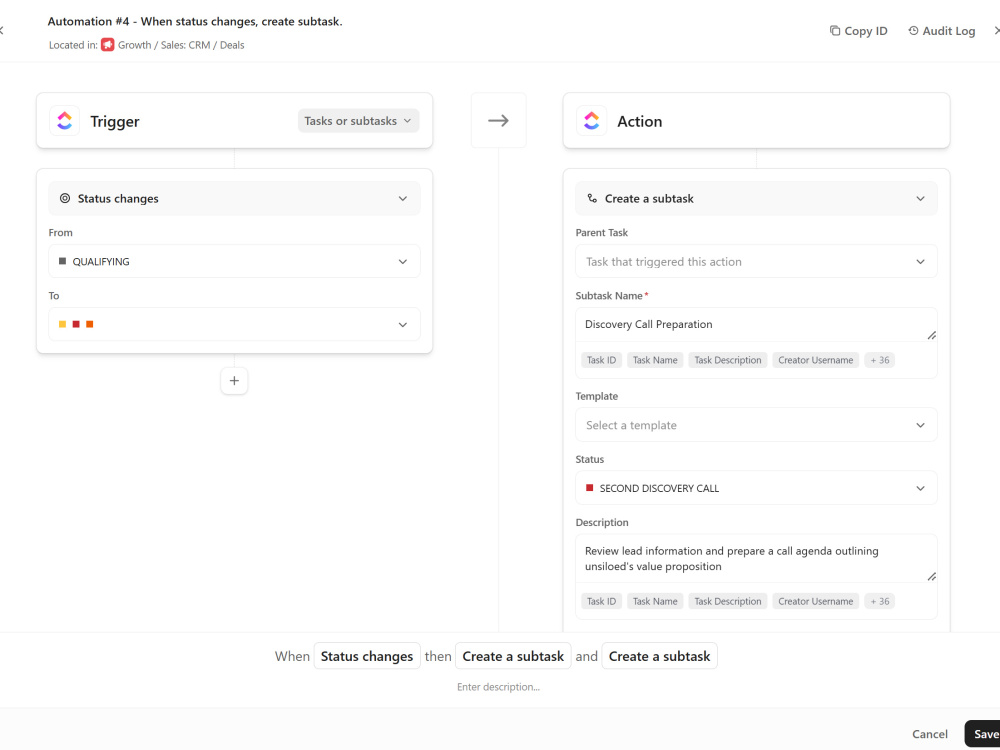Click the Automation #4 title text
This screenshot has height=750, width=1000.
[x=195, y=21]
